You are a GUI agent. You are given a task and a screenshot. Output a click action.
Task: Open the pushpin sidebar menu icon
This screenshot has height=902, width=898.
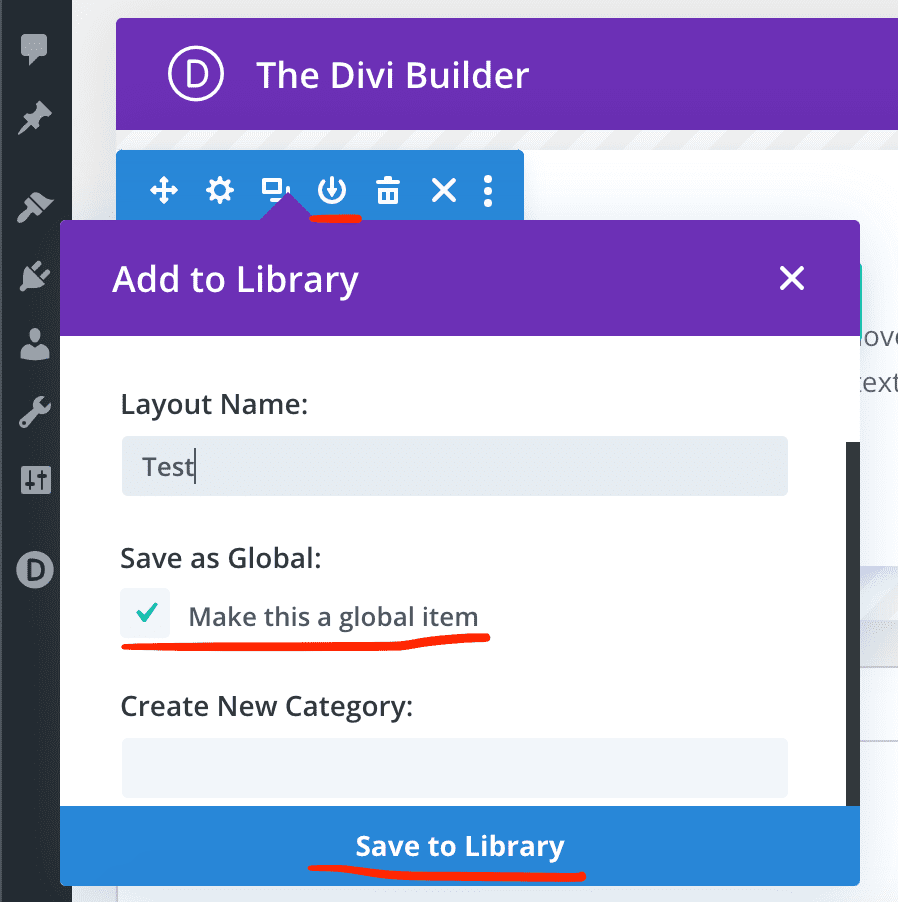coord(35,118)
